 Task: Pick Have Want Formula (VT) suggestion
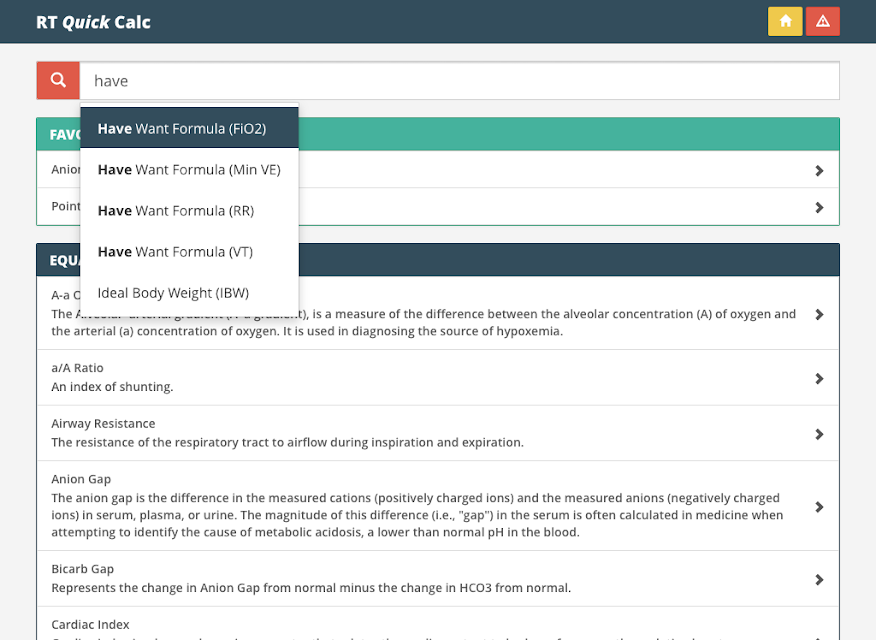(189, 252)
